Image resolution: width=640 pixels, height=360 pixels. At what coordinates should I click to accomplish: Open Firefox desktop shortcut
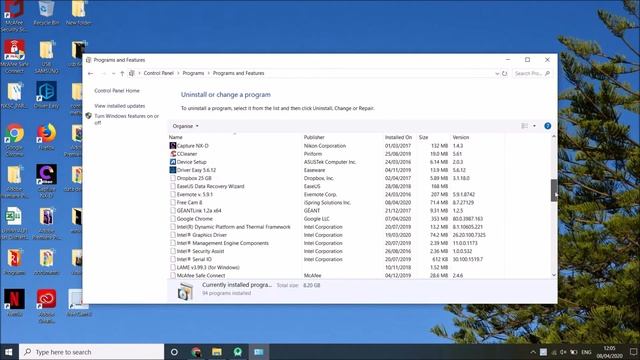pos(46,137)
